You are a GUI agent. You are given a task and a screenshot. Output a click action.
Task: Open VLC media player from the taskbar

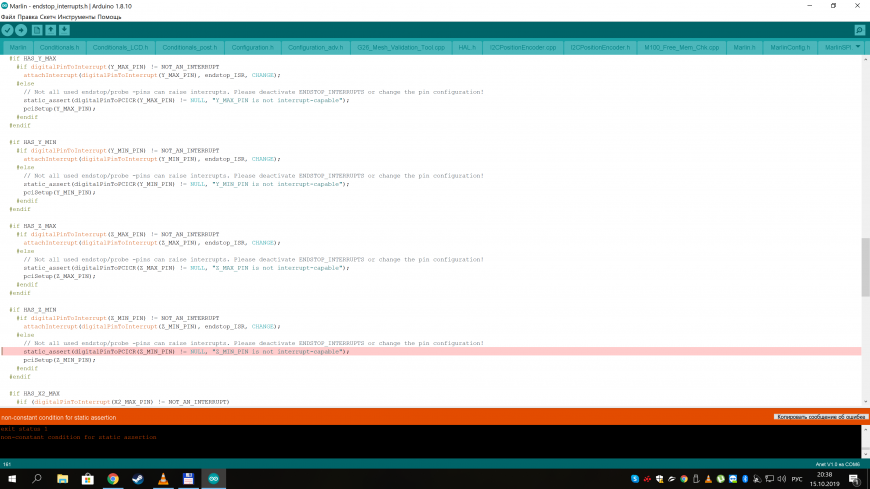[163, 478]
